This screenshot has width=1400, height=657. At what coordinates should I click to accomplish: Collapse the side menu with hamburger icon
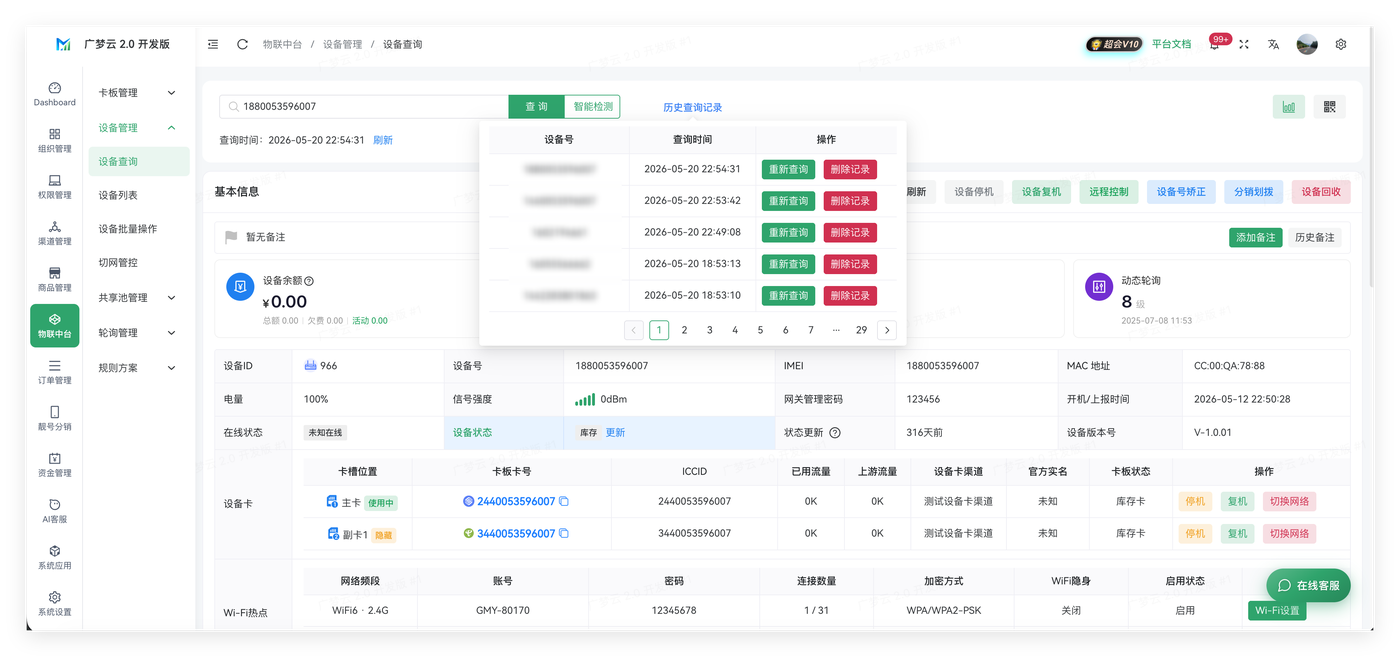pos(213,44)
